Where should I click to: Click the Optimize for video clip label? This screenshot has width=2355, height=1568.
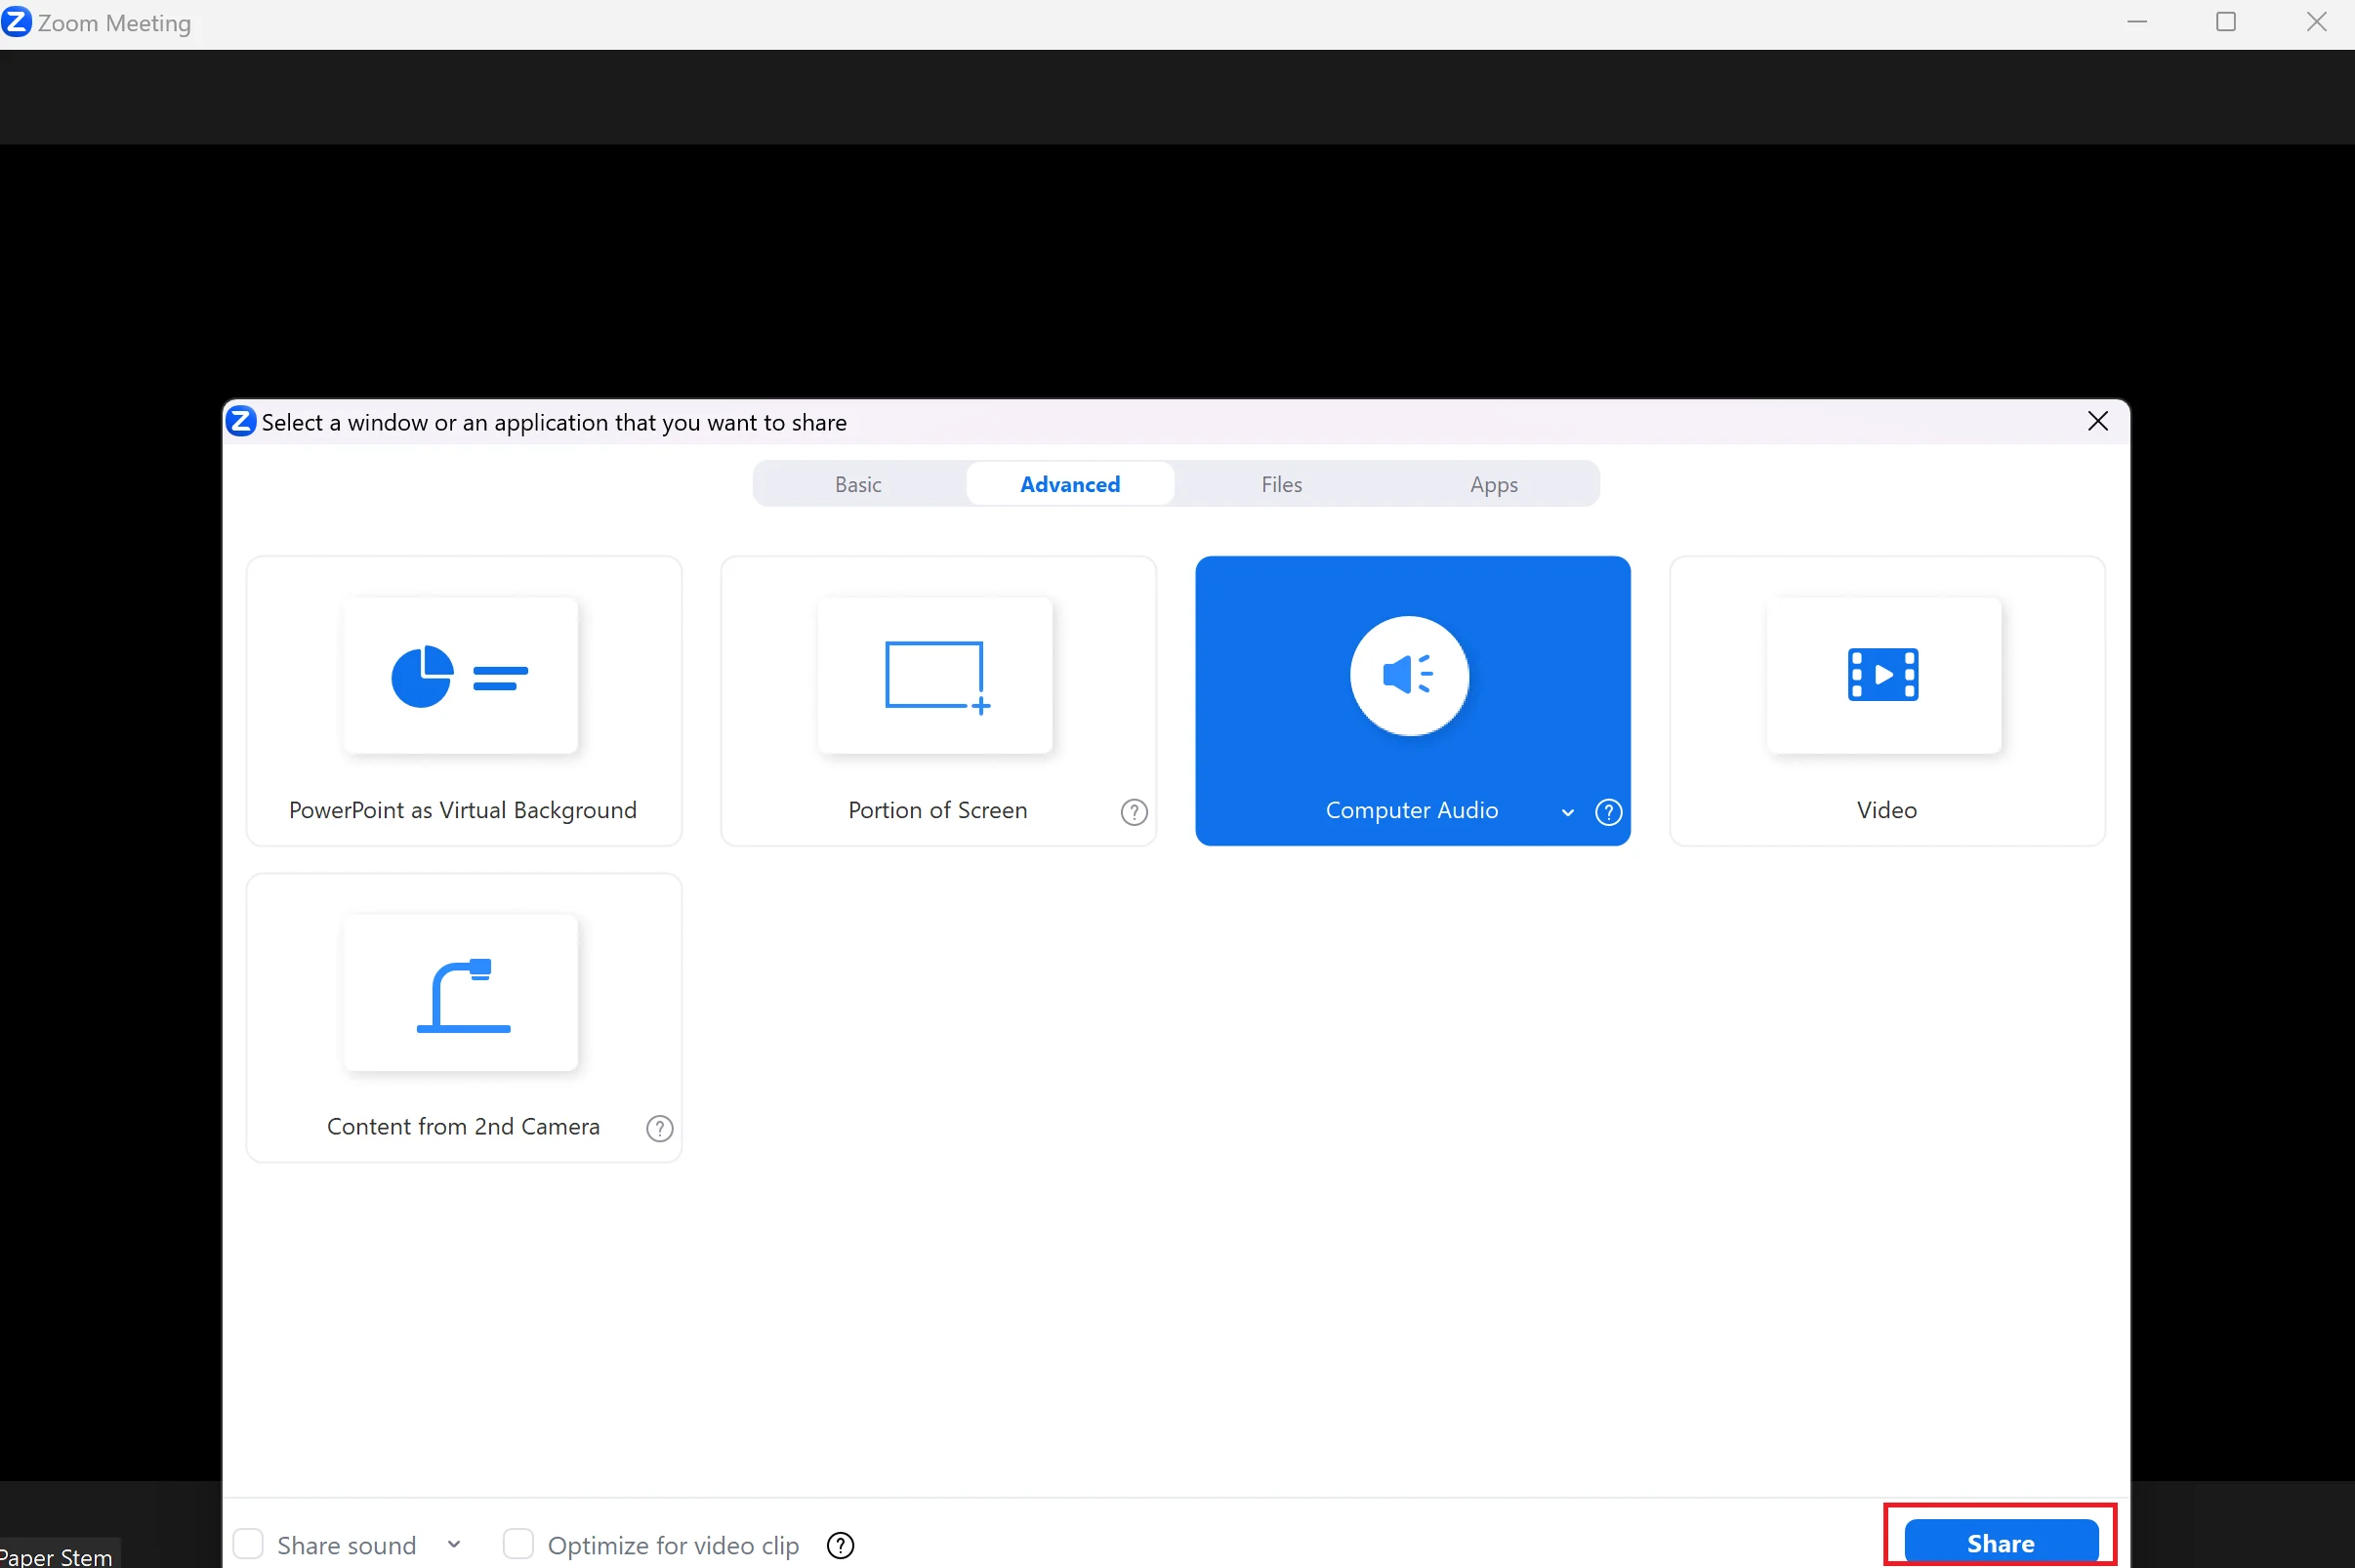click(x=673, y=1546)
